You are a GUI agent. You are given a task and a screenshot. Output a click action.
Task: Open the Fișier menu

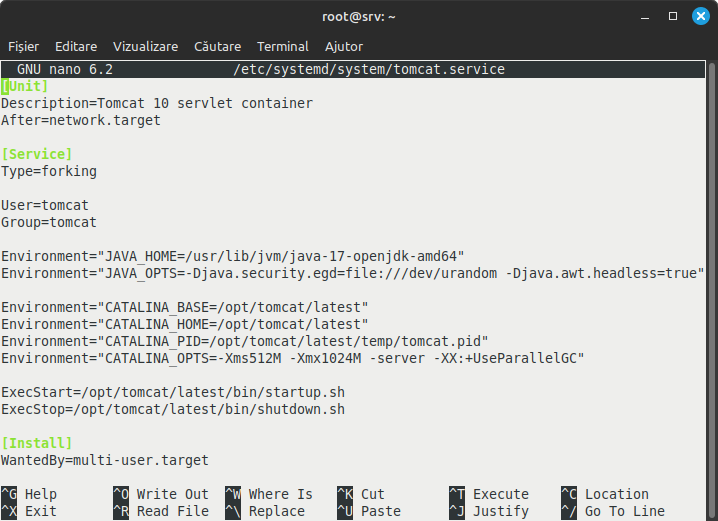(24, 46)
